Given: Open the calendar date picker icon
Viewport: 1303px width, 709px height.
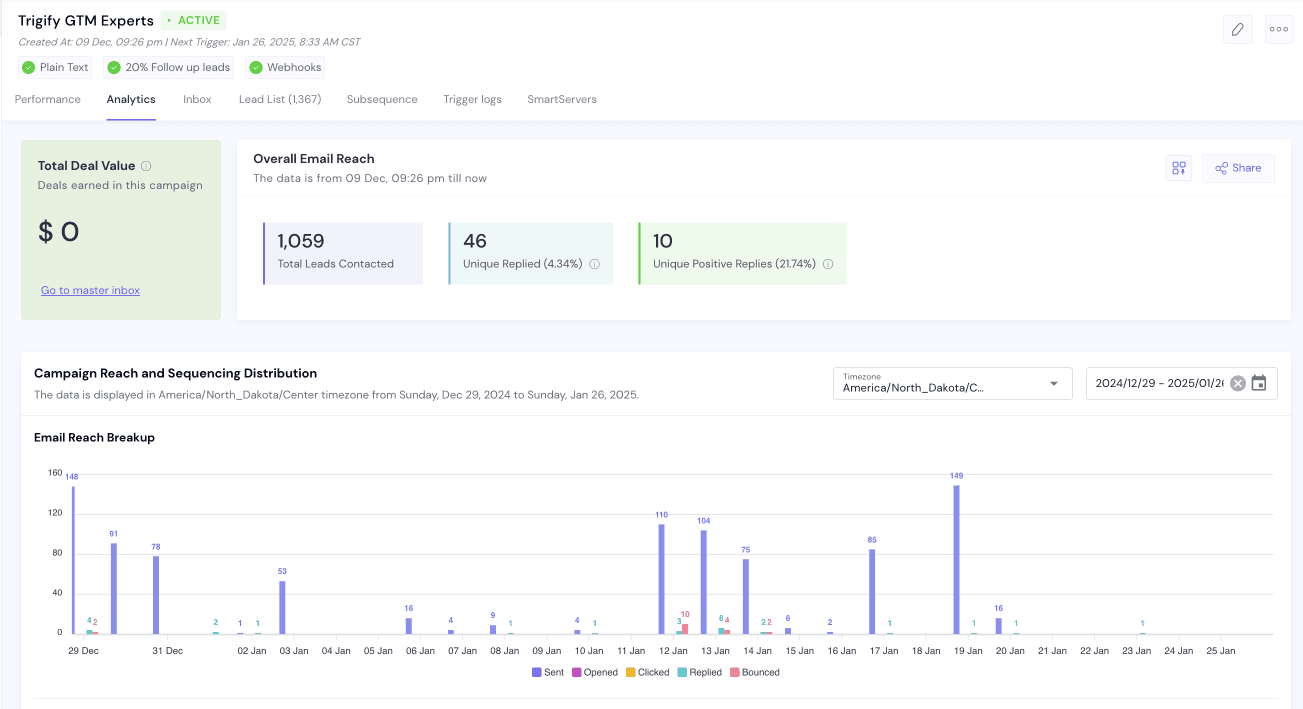Looking at the screenshot, I should coord(1259,383).
